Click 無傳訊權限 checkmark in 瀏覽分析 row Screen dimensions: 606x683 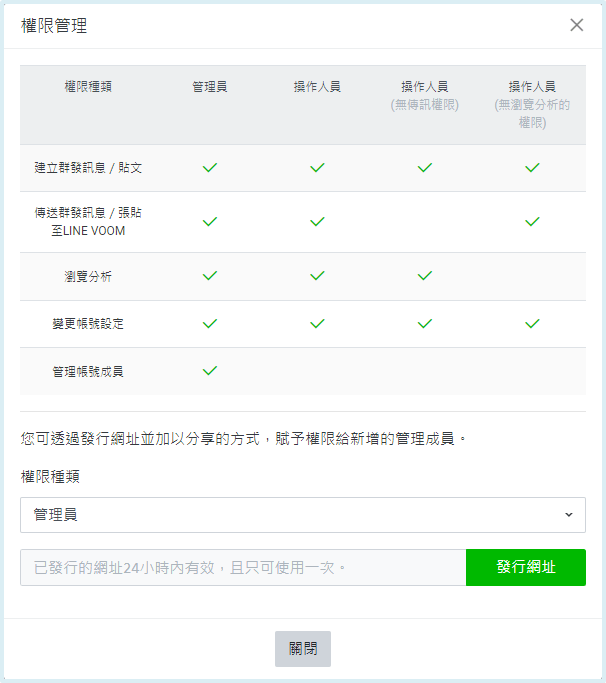(x=425, y=276)
